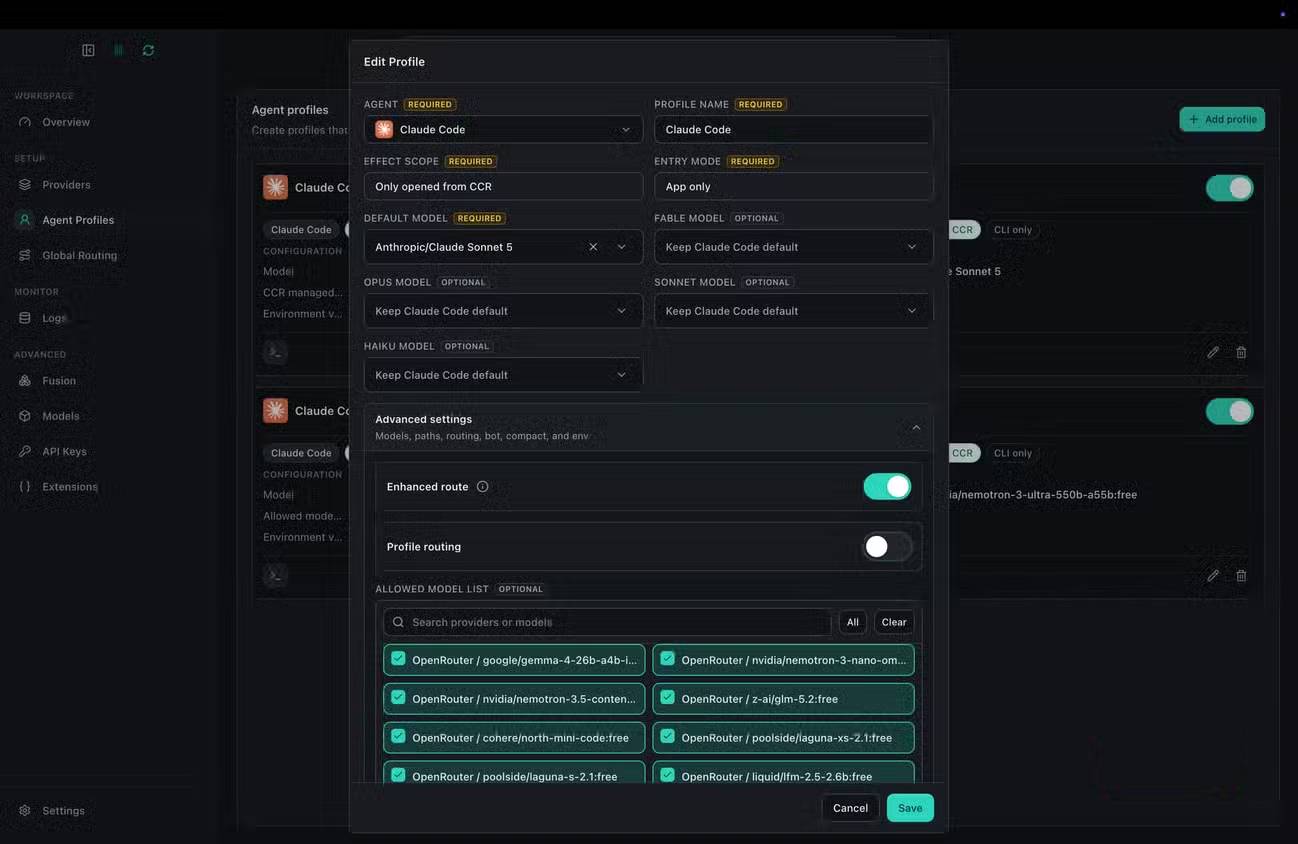Disable the first agent profile toggle

(1229, 188)
